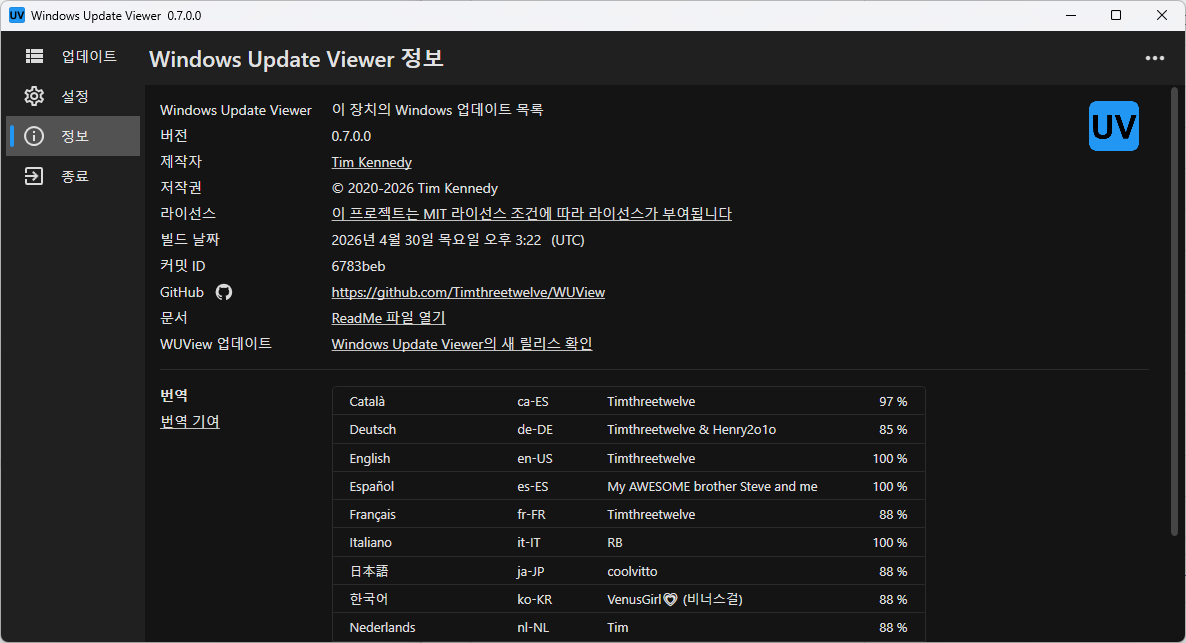
Task: Click the ca-ES locale code
Action: [x=533, y=402]
